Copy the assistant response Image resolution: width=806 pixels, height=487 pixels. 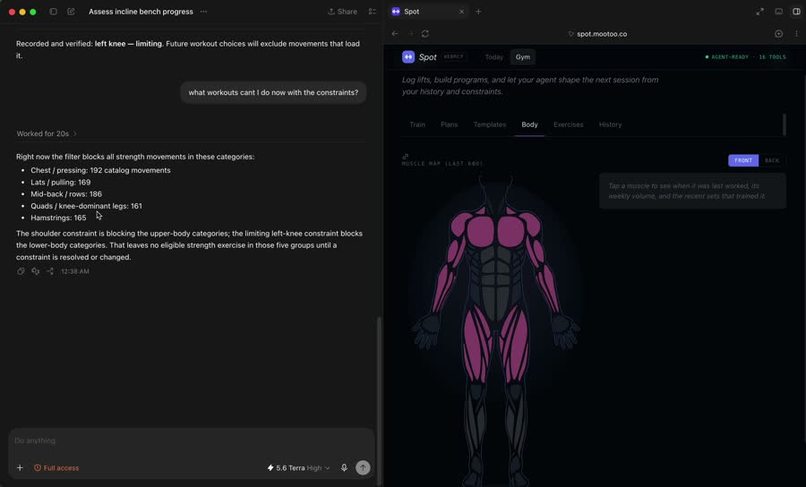click(21, 271)
